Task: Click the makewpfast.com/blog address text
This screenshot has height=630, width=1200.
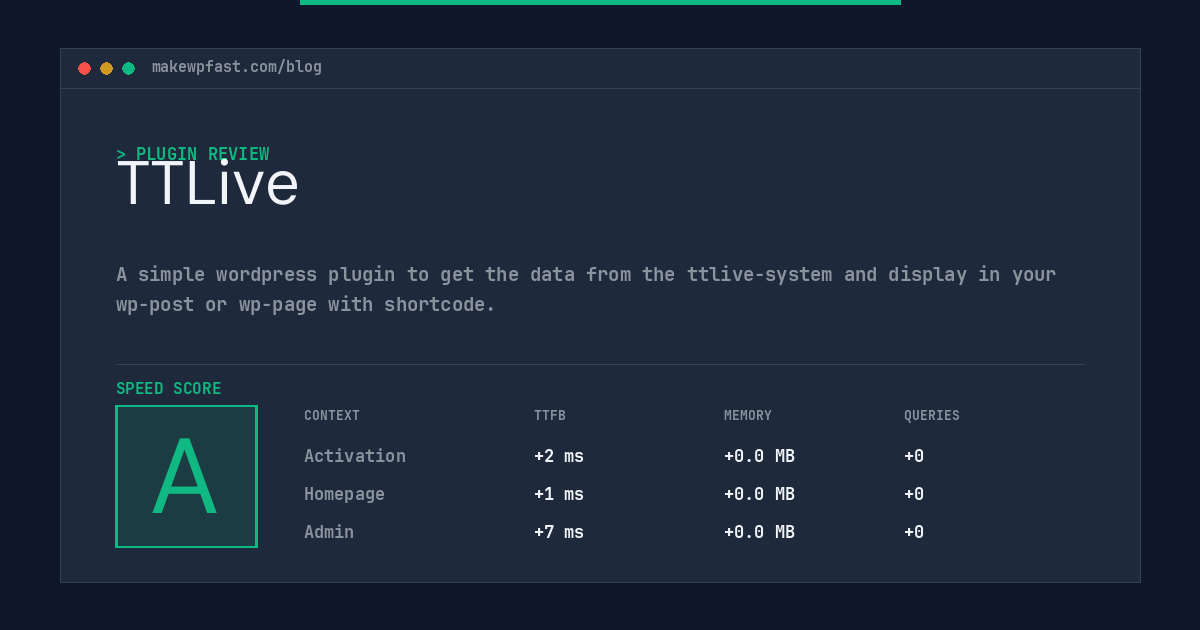Action: [237, 67]
